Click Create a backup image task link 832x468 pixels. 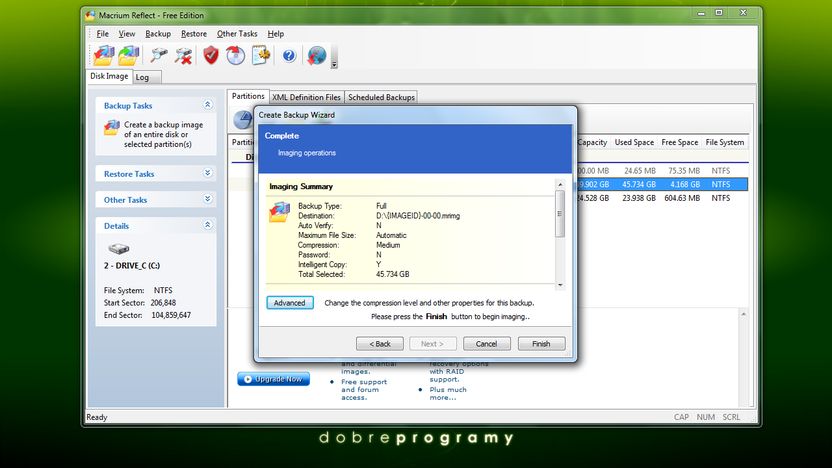coord(163,134)
